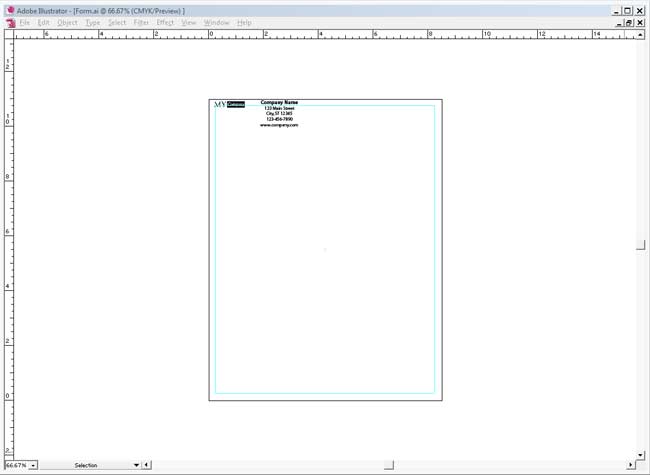Screen dimensions: 650x475
Task: Select the Company Name text on artboard
Action: coord(279,102)
